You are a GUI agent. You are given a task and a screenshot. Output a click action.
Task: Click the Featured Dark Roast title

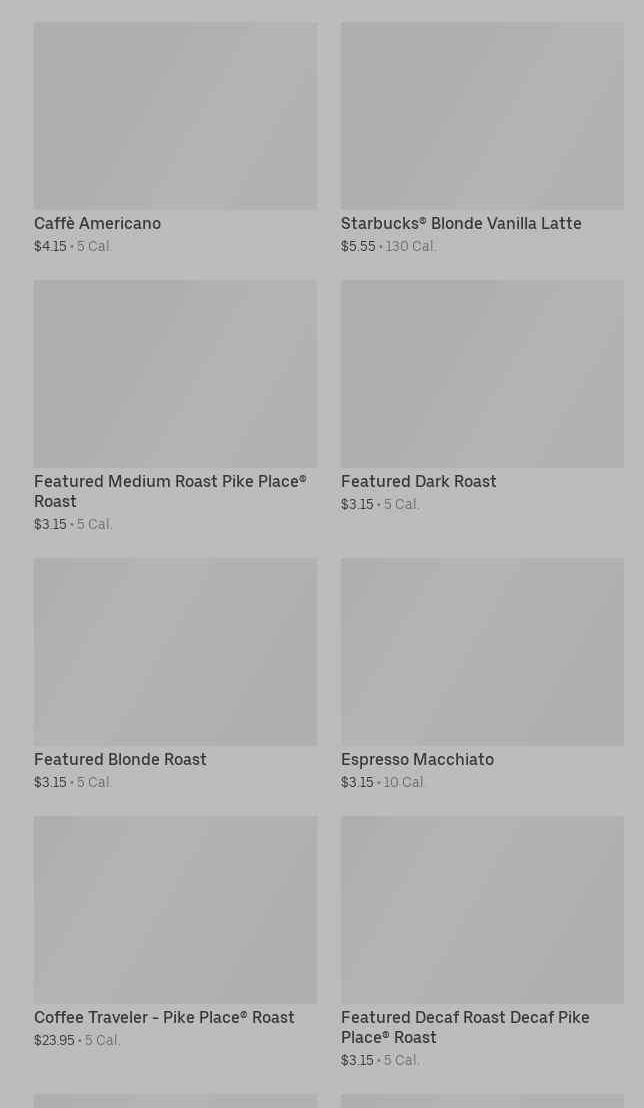[418, 482]
